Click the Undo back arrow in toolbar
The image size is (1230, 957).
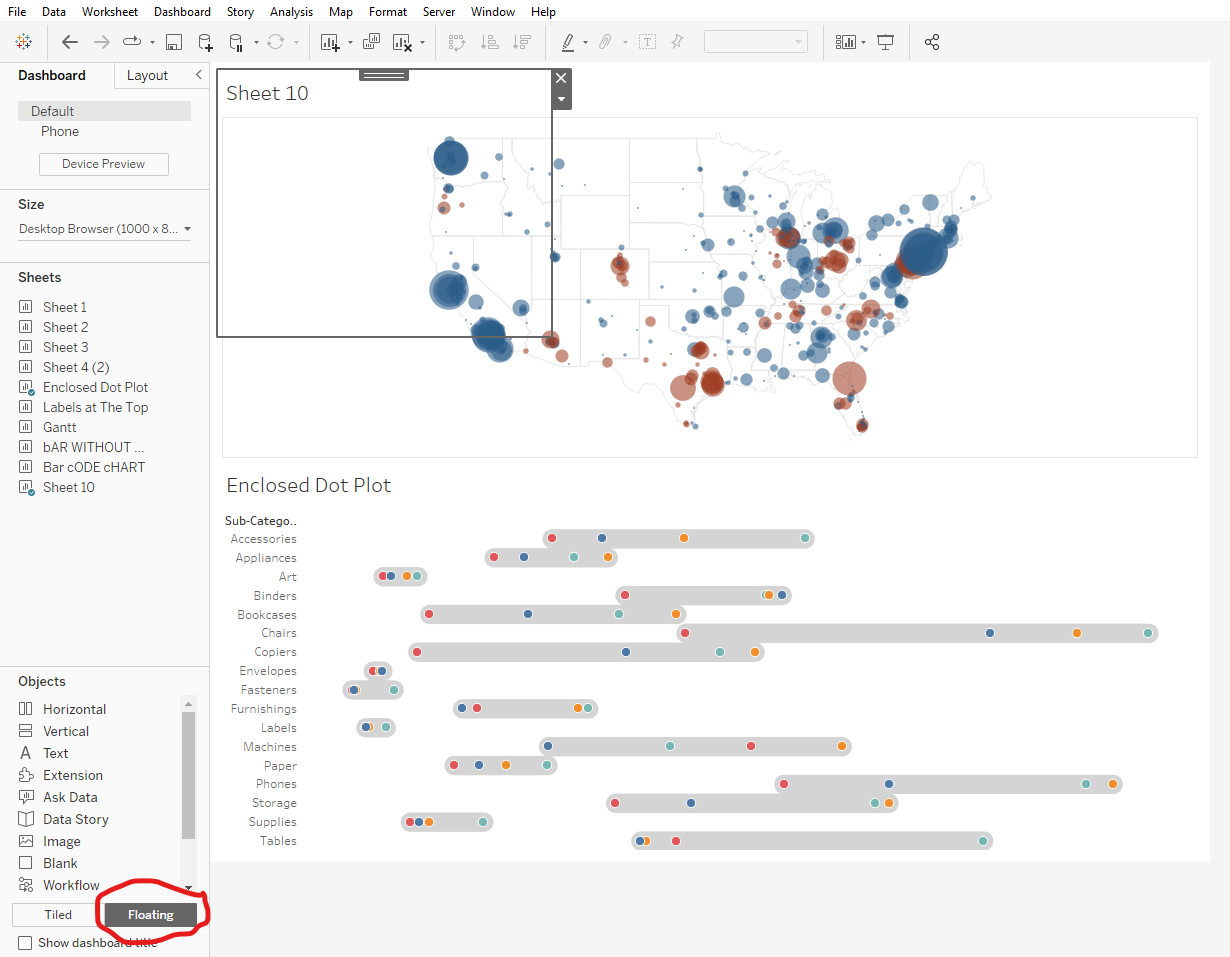point(69,42)
